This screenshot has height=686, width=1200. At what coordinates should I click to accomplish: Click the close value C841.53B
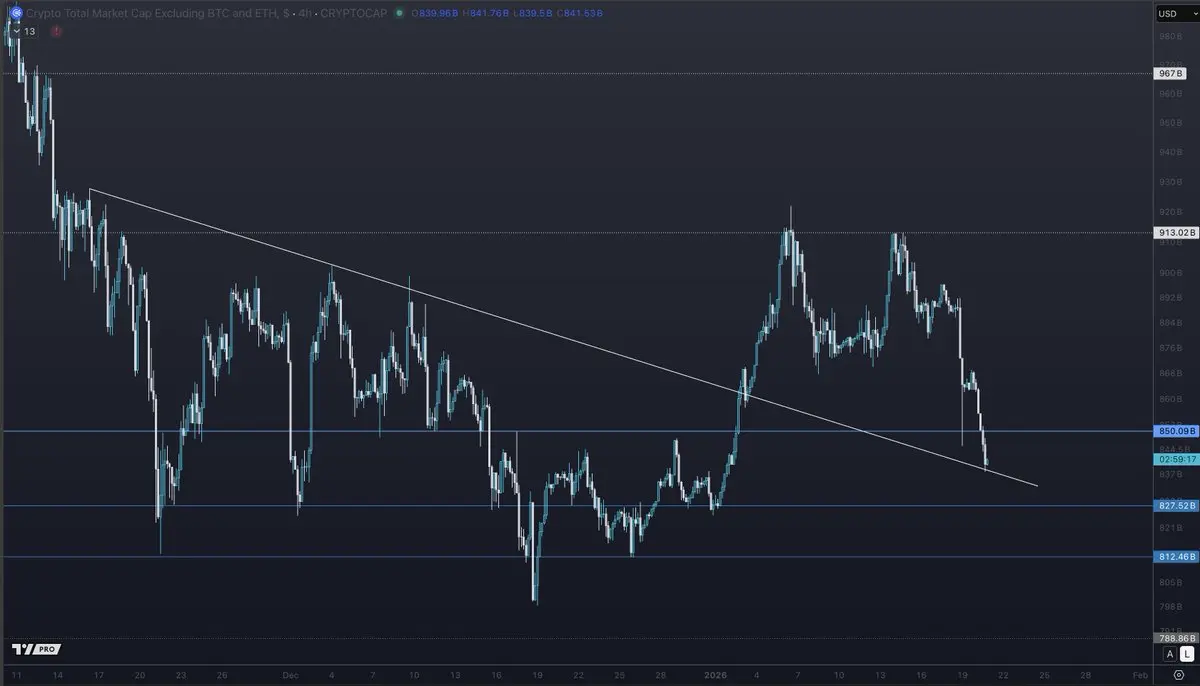tap(580, 14)
